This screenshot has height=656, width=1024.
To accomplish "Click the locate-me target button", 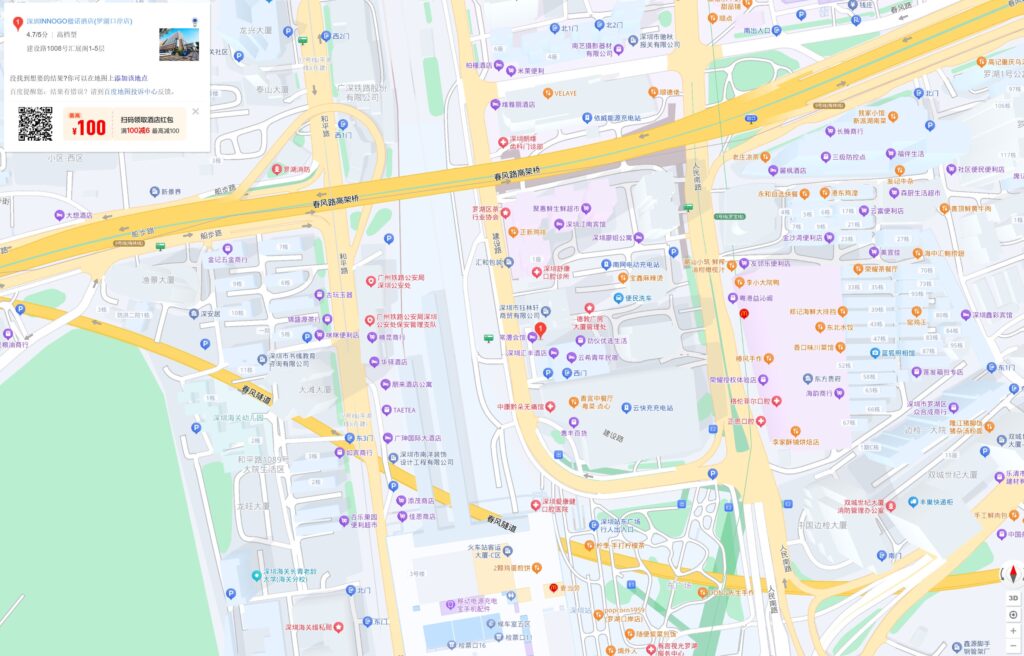I will coord(1013,615).
